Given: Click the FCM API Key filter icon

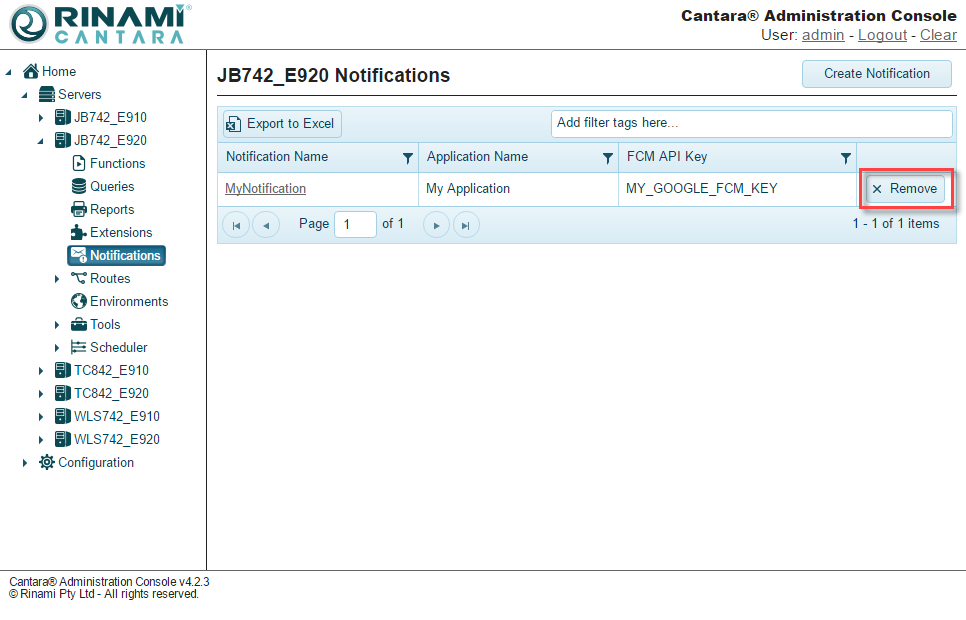Looking at the screenshot, I should coord(845,158).
